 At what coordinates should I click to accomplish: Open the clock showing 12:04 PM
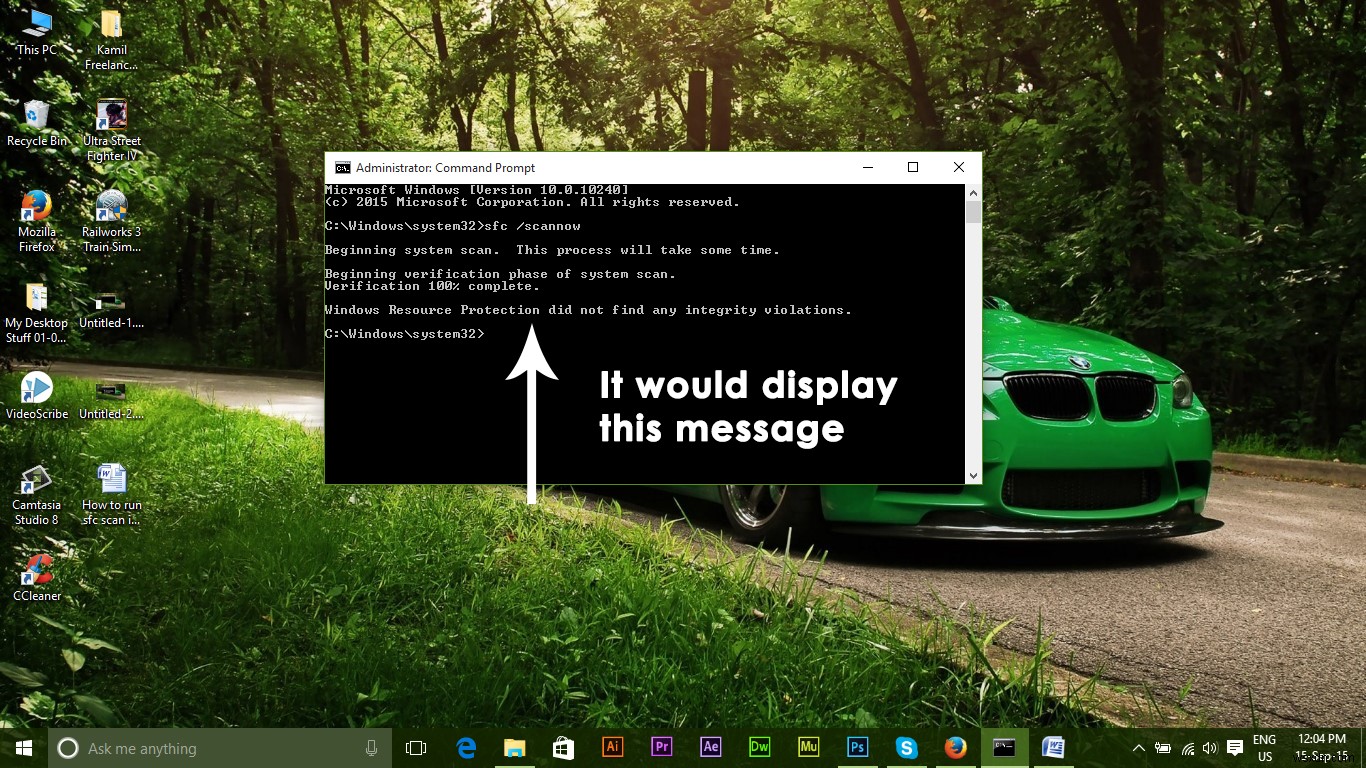(x=1321, y=748)
